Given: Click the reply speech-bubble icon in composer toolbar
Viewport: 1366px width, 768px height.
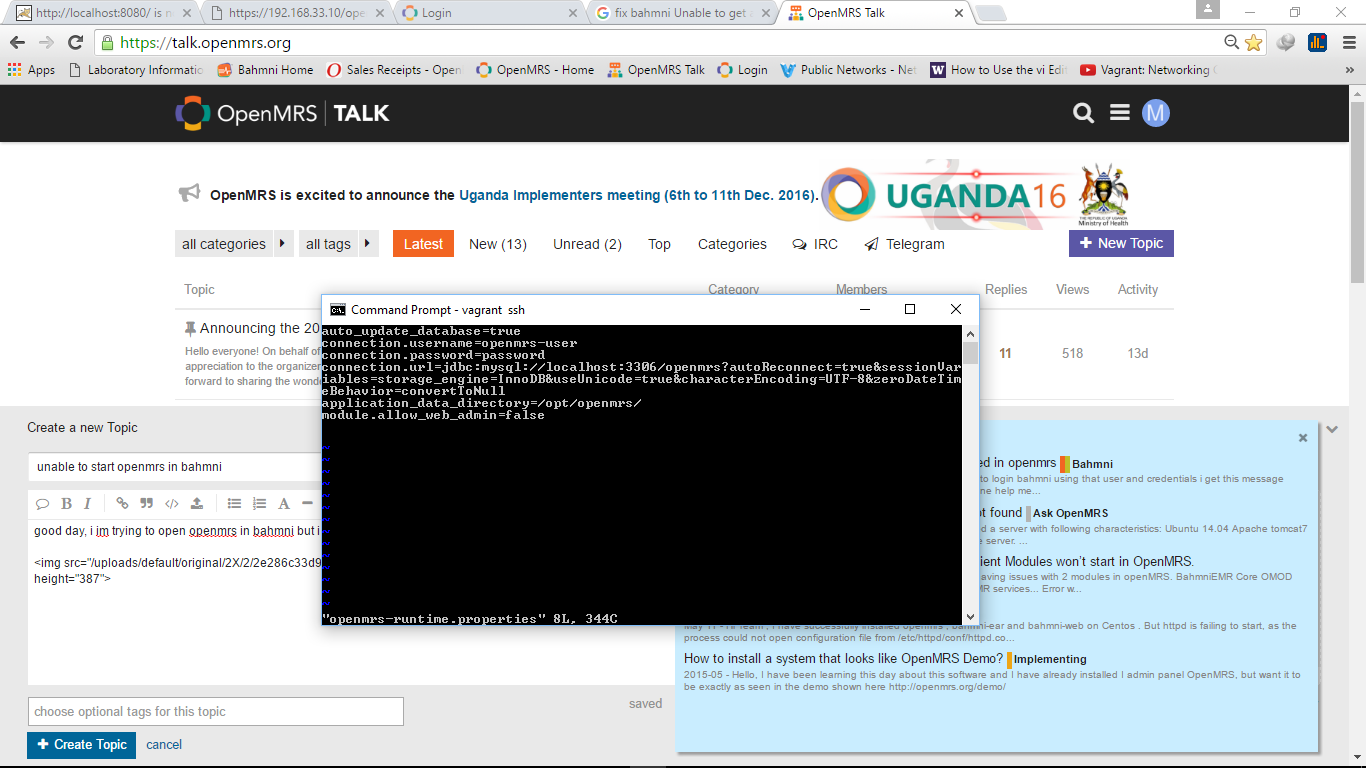Looking at the screenshot, I should 42,503.
